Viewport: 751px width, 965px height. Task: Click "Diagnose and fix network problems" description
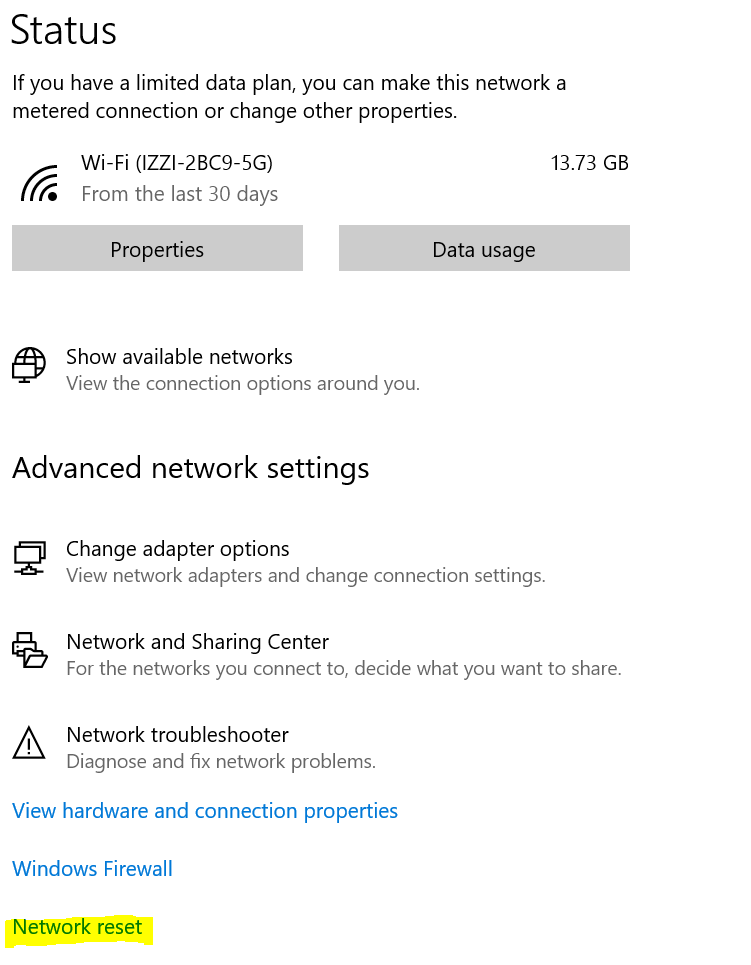point(221,762)
